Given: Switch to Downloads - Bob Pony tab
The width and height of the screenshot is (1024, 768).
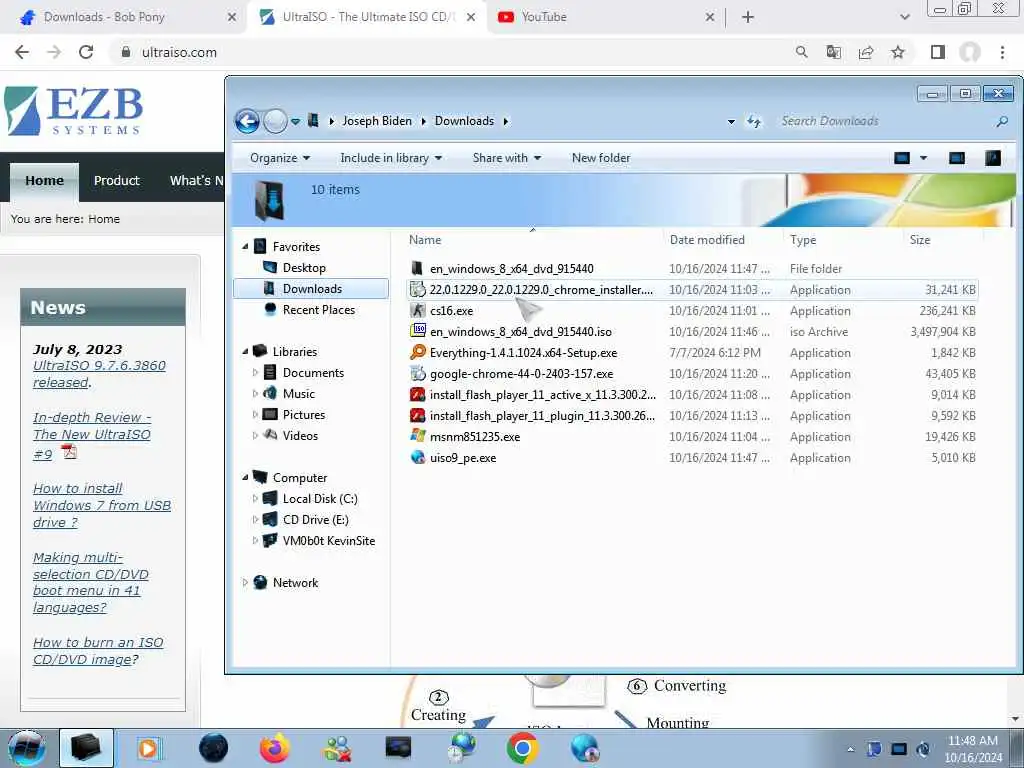Looking at the screenshot, I should tap(124, 17).
